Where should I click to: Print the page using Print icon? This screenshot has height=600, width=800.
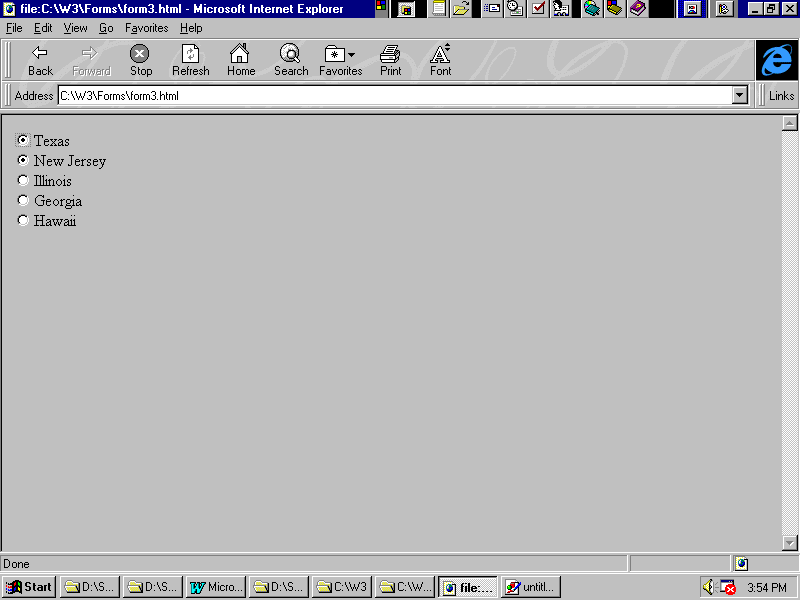point(390,59)
